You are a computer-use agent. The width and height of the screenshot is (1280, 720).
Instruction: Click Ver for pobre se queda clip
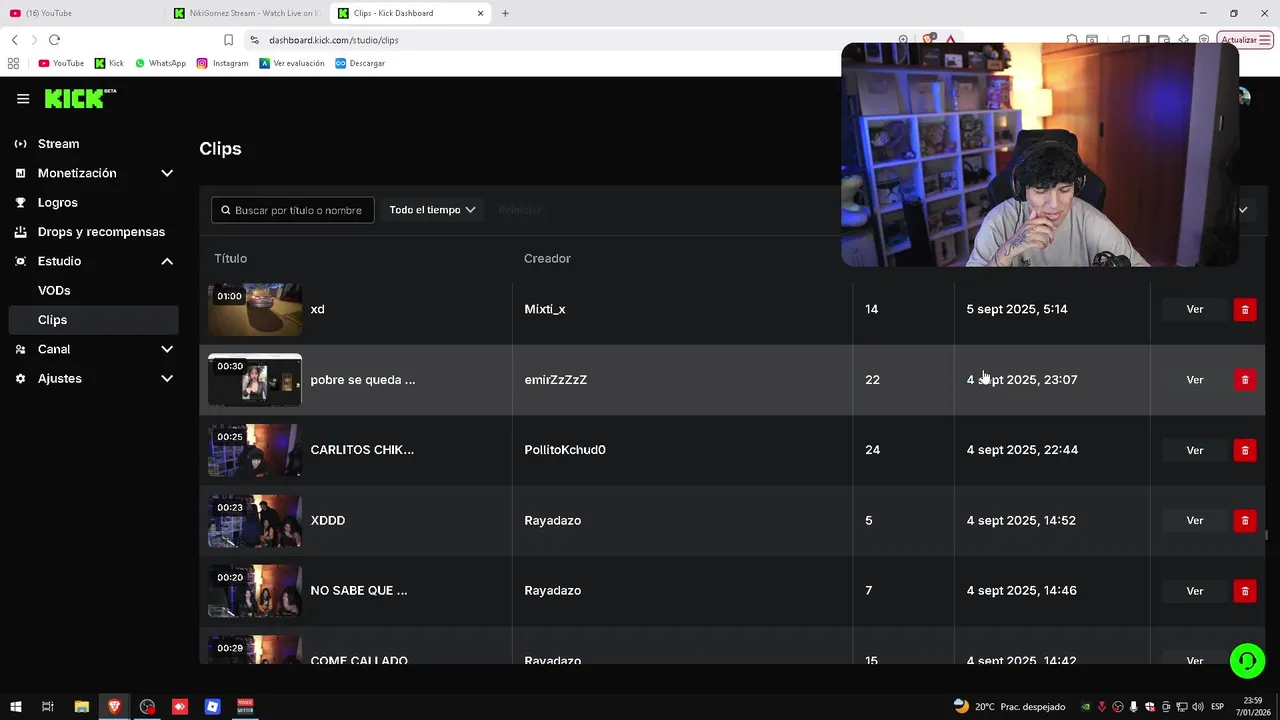(x=1194, y=380)
